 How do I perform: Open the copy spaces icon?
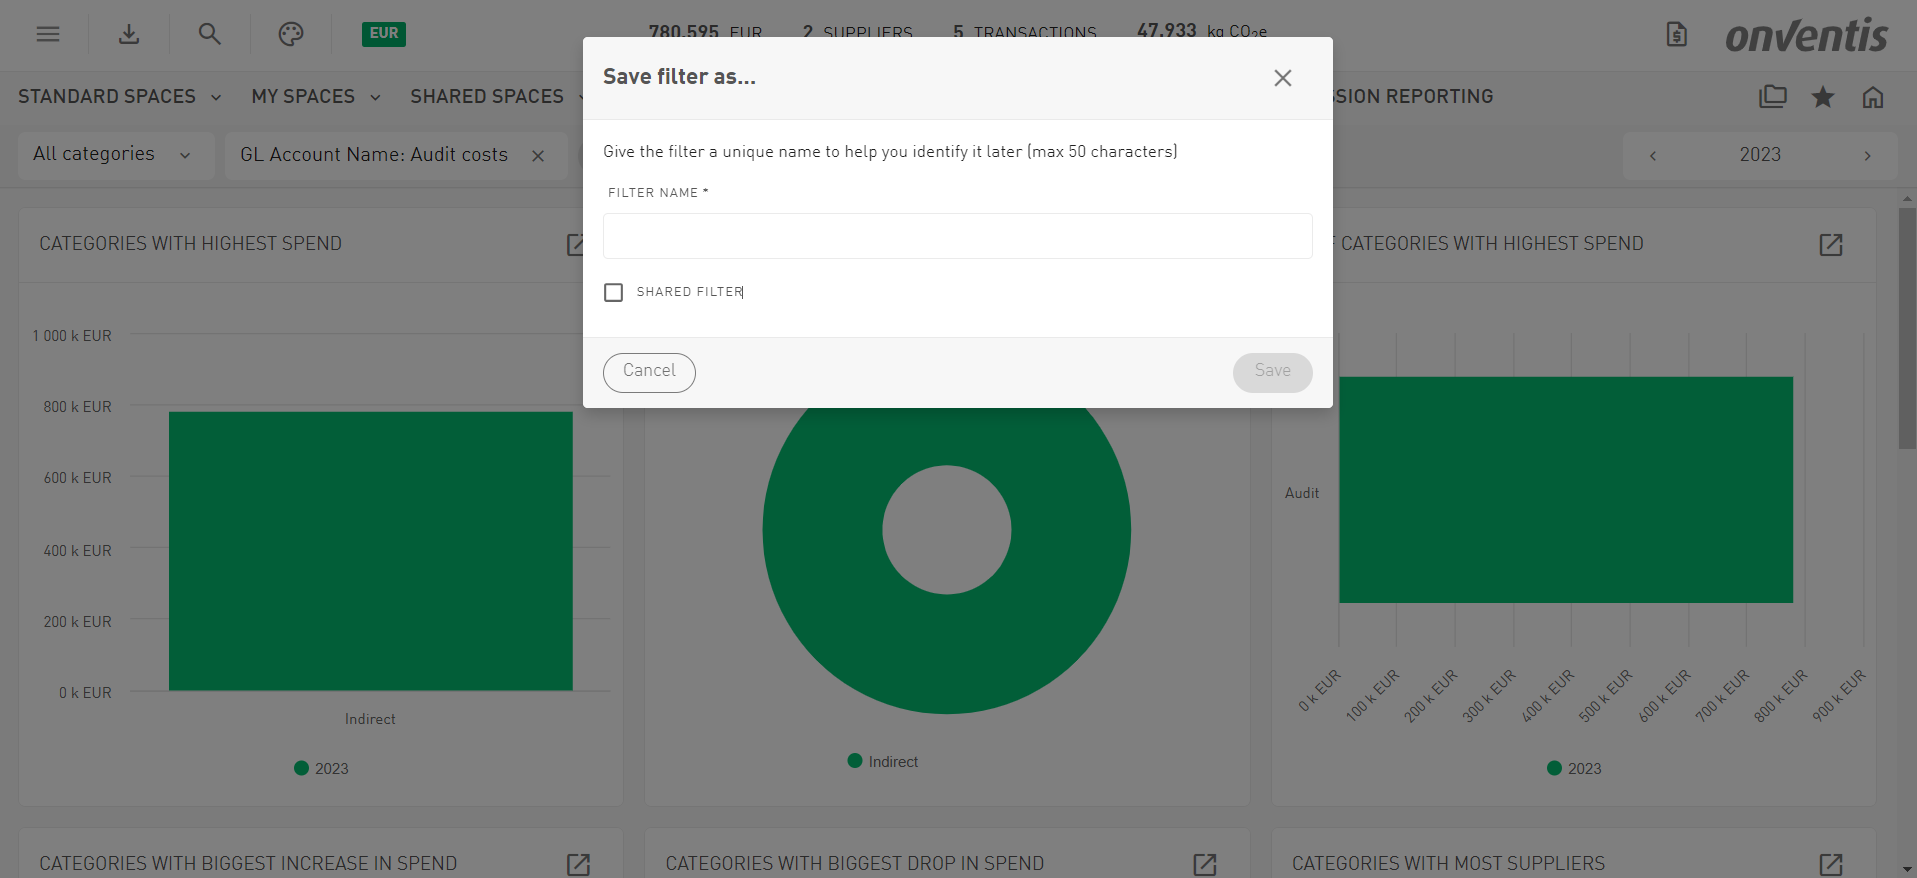1773,97
